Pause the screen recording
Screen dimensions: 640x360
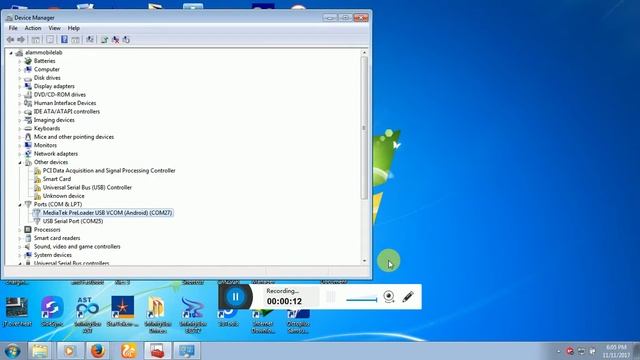pyautogui.click(x=236, y=297)
